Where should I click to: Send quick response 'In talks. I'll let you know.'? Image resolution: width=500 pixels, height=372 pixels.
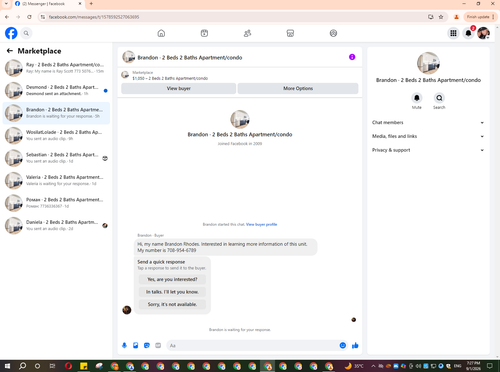[x=172, y=292]
